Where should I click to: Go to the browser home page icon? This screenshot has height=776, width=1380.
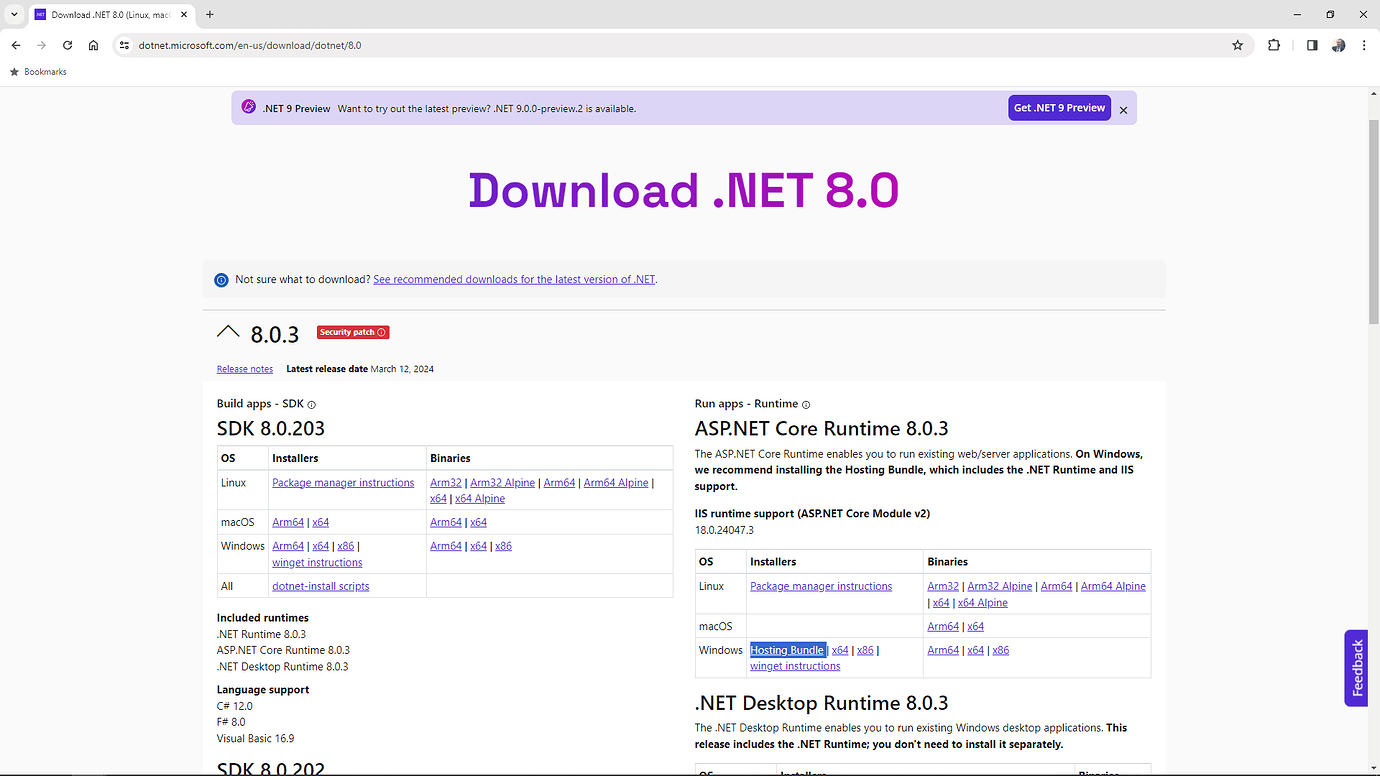pyautogui.click(x=93, y=45)
